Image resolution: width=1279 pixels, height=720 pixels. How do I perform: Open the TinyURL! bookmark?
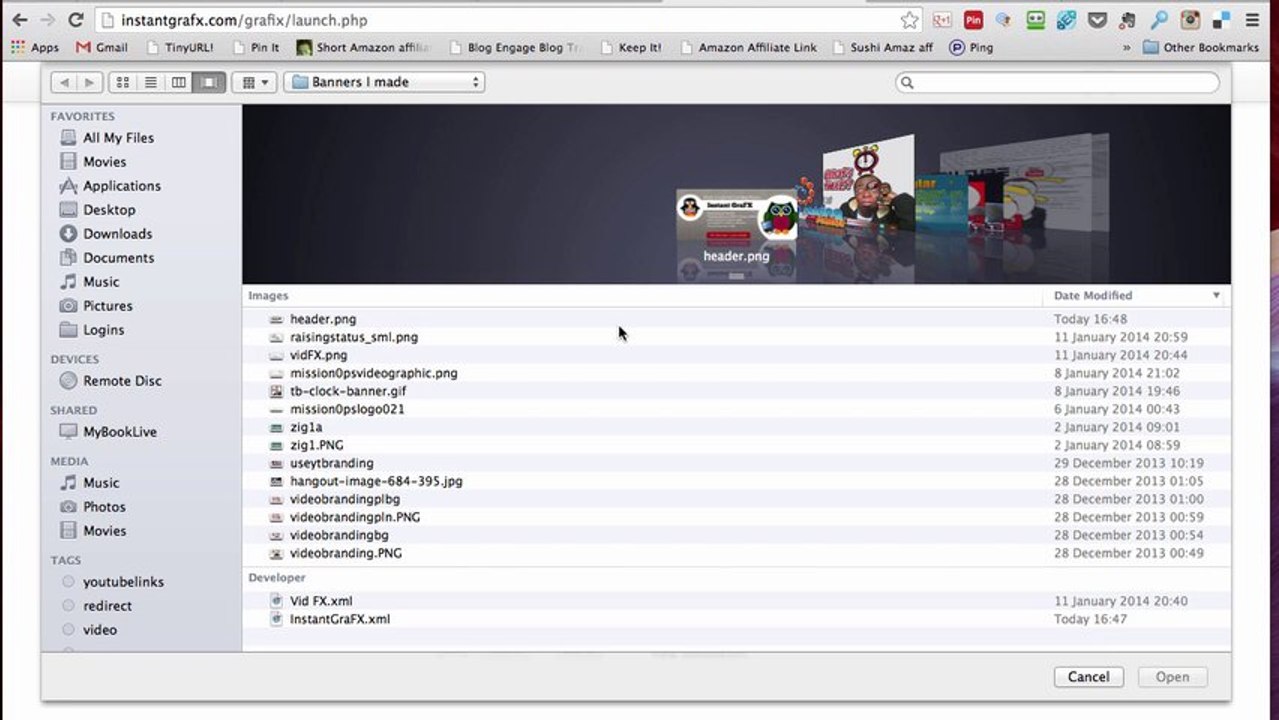click(180, 47)
